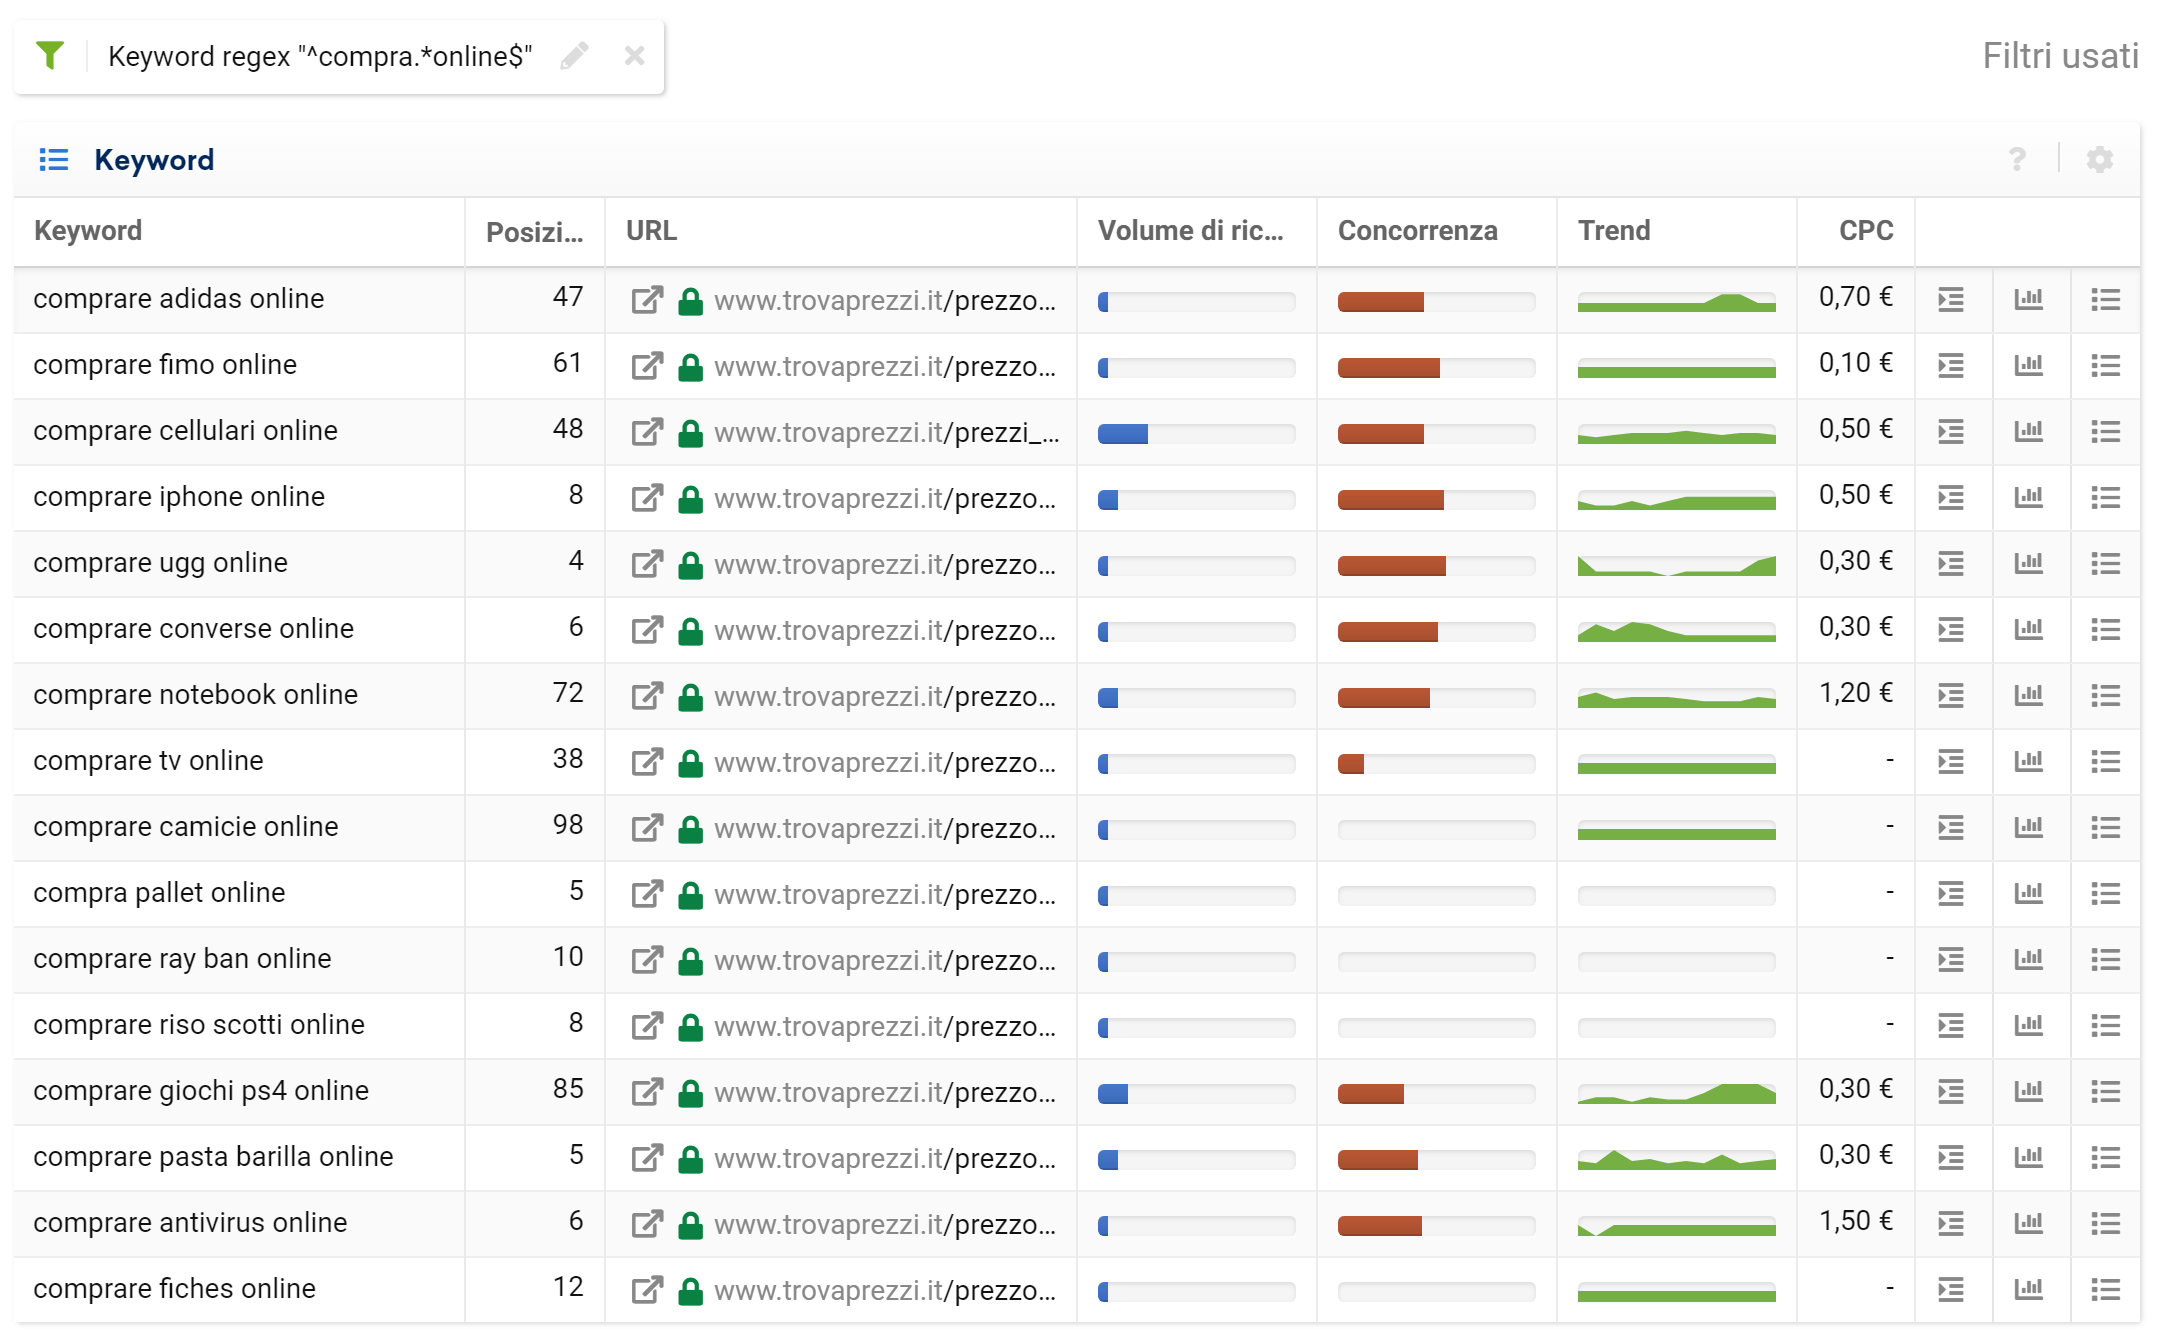Click keyword comprare iphone online
This screenshot has height=1341, width=2164.
point(179,497)
